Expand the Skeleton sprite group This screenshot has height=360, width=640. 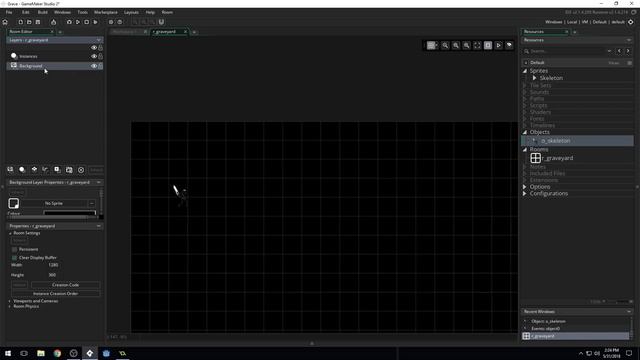click(x=534, y=78)
